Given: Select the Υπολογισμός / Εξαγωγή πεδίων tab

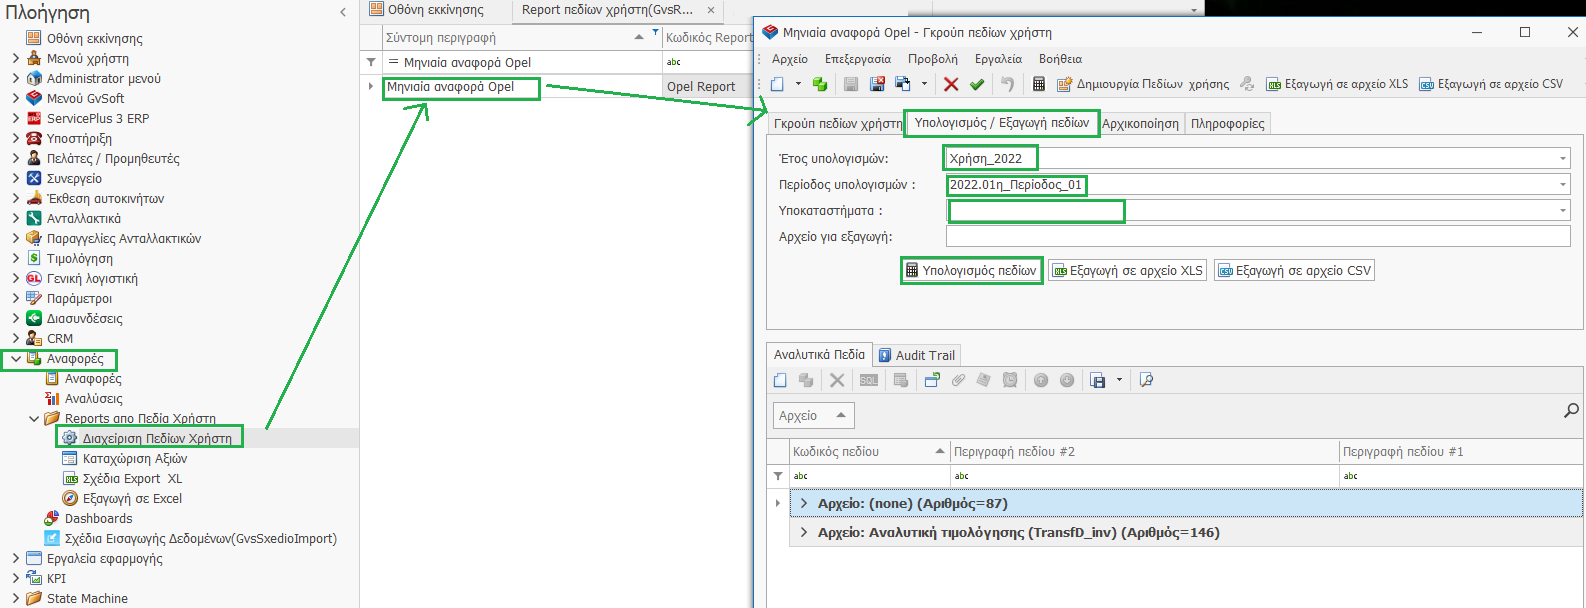Looking at the screenshot, I should [1002, 123].
